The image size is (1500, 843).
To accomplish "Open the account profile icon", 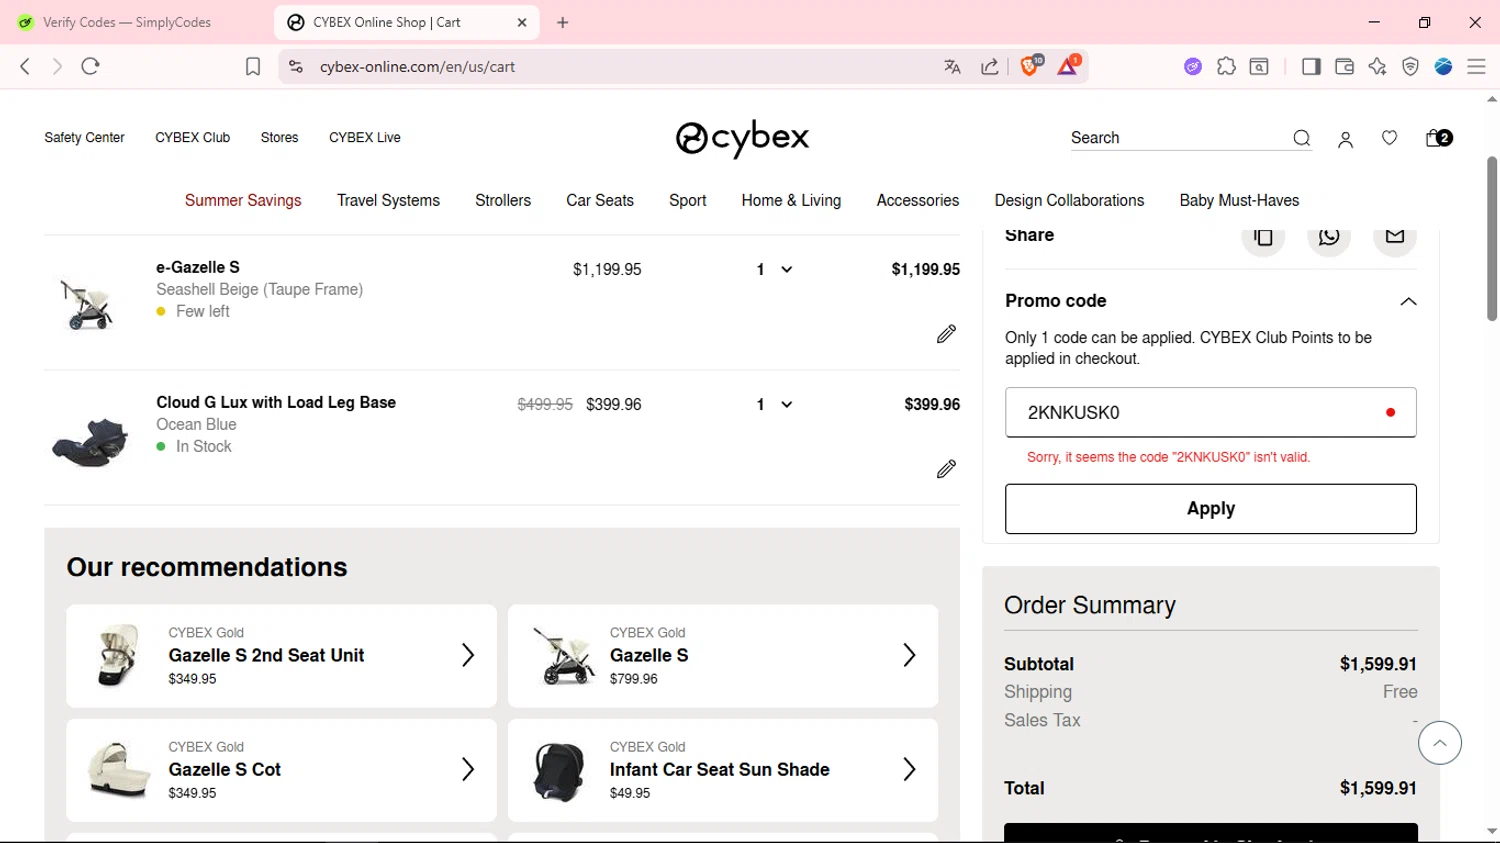I will pyautogui.click(x=1345, y=140).
